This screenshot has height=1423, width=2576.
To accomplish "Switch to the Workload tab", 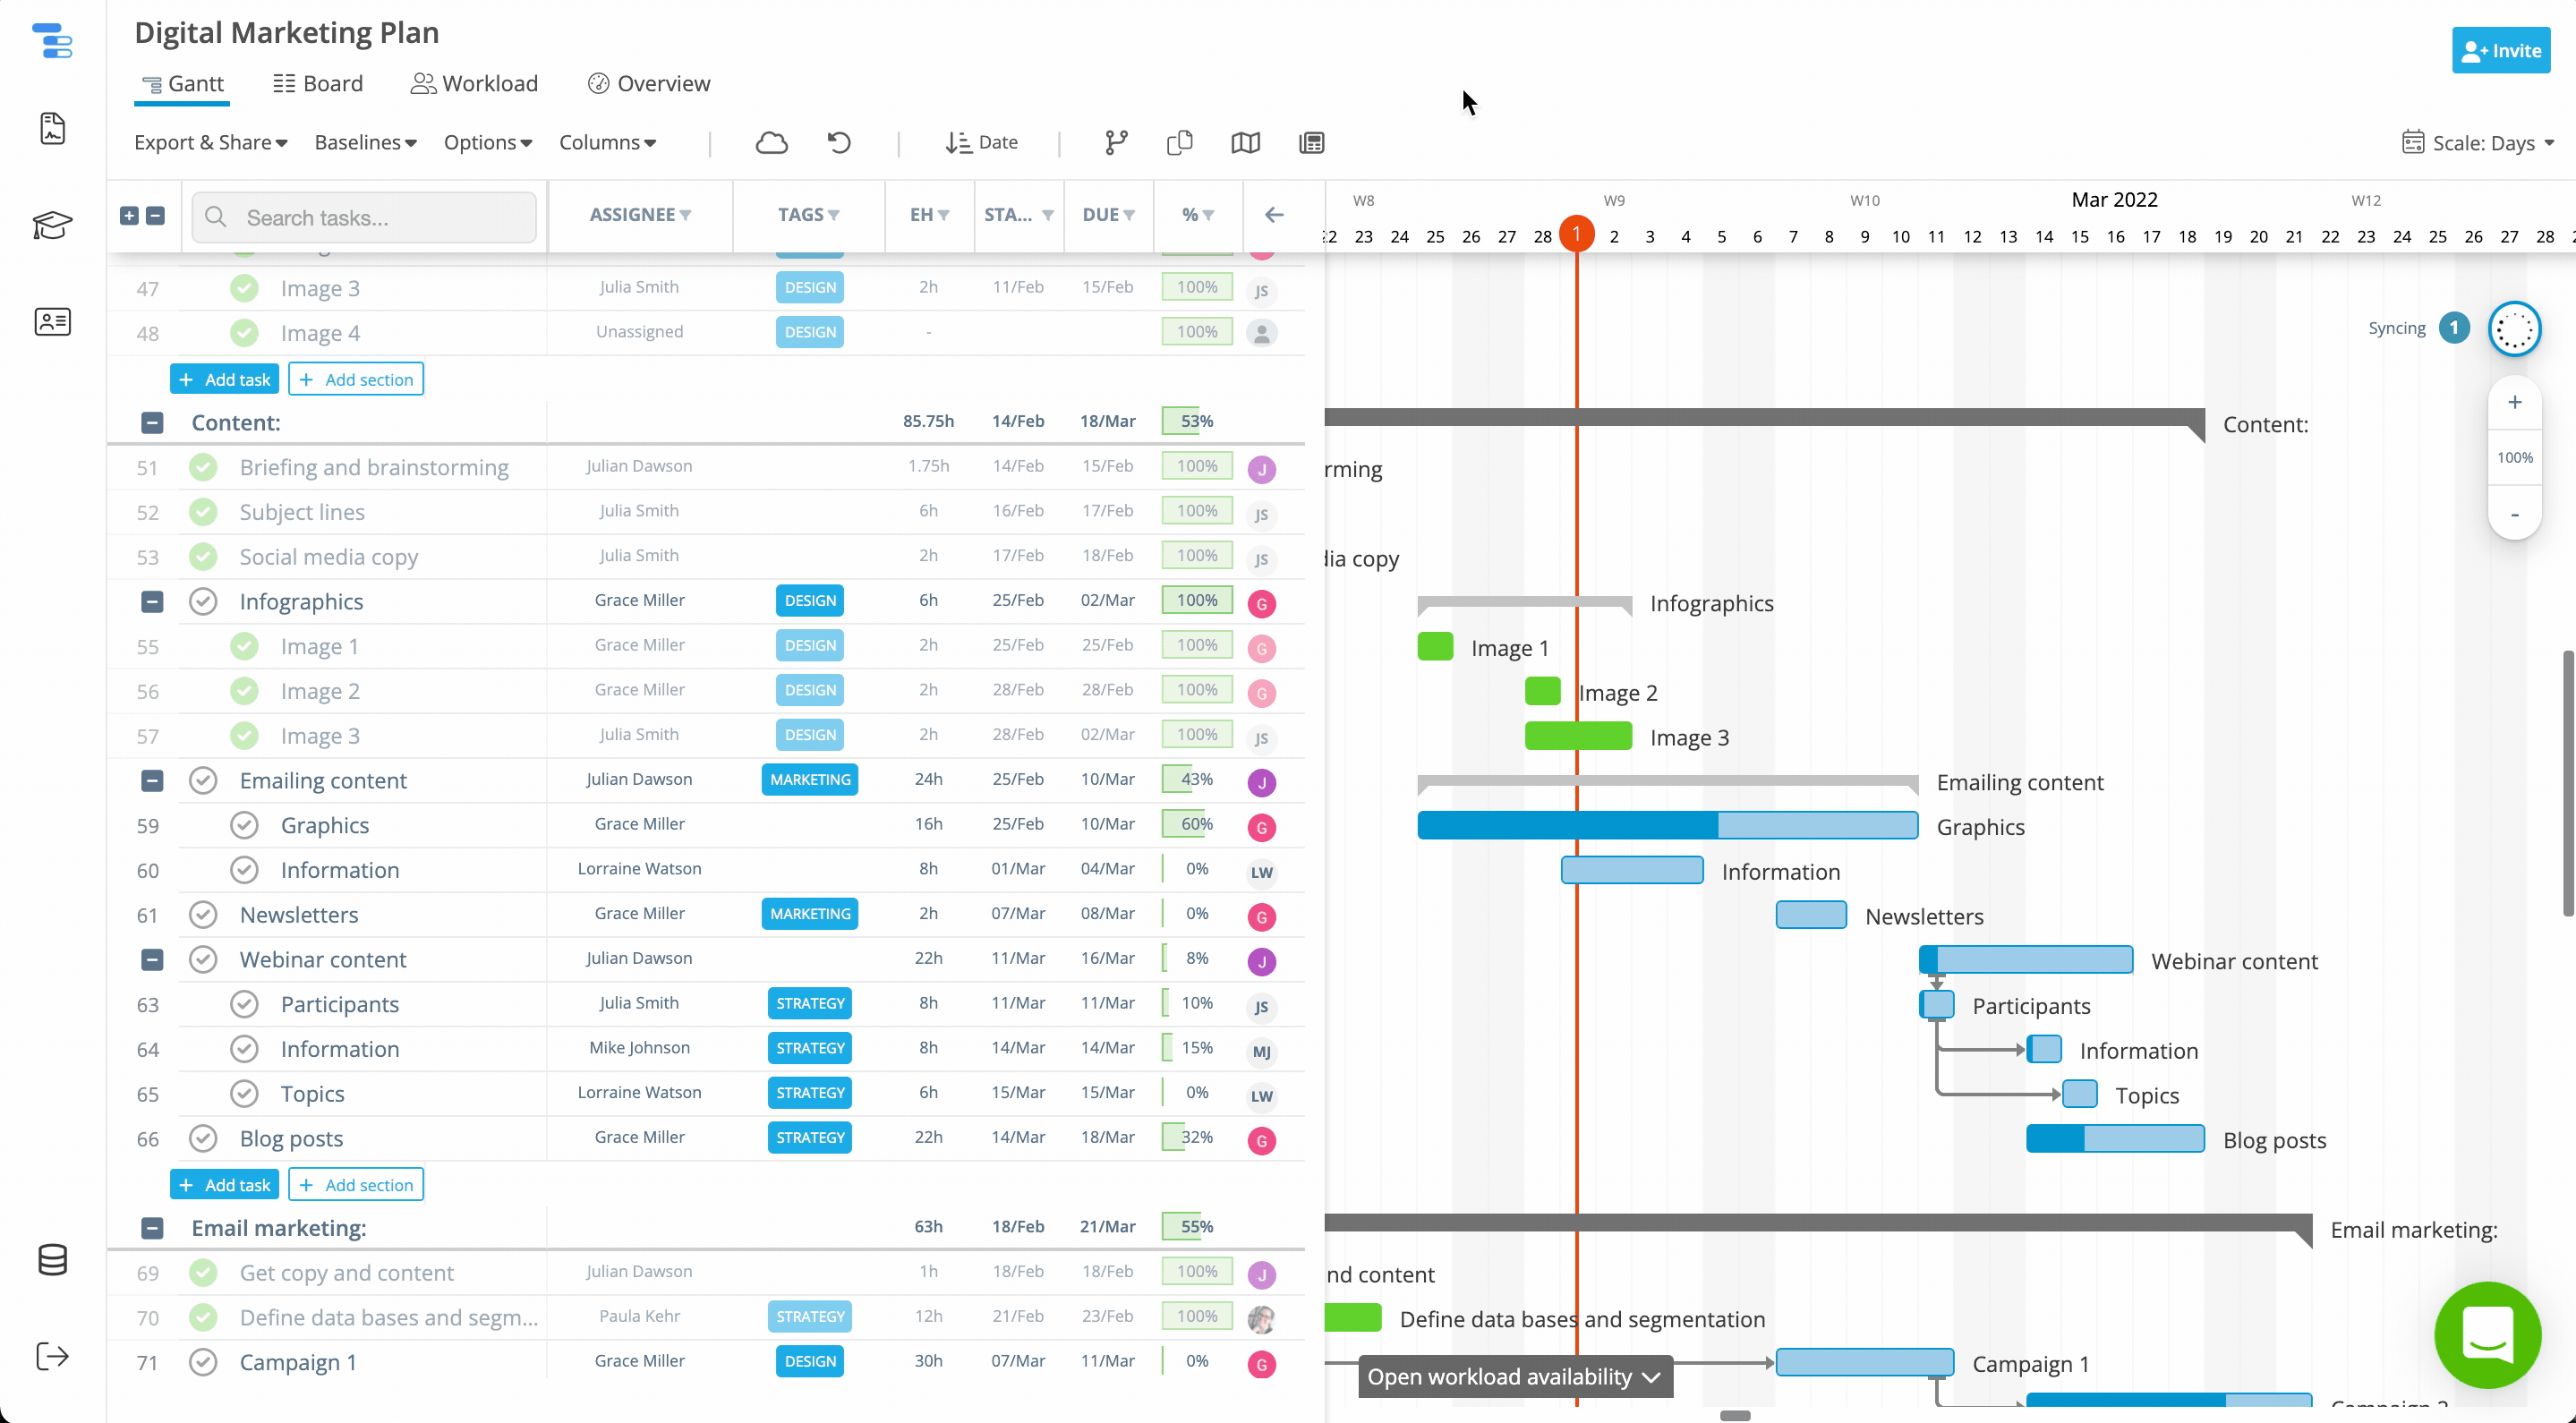I will (475, 84).
